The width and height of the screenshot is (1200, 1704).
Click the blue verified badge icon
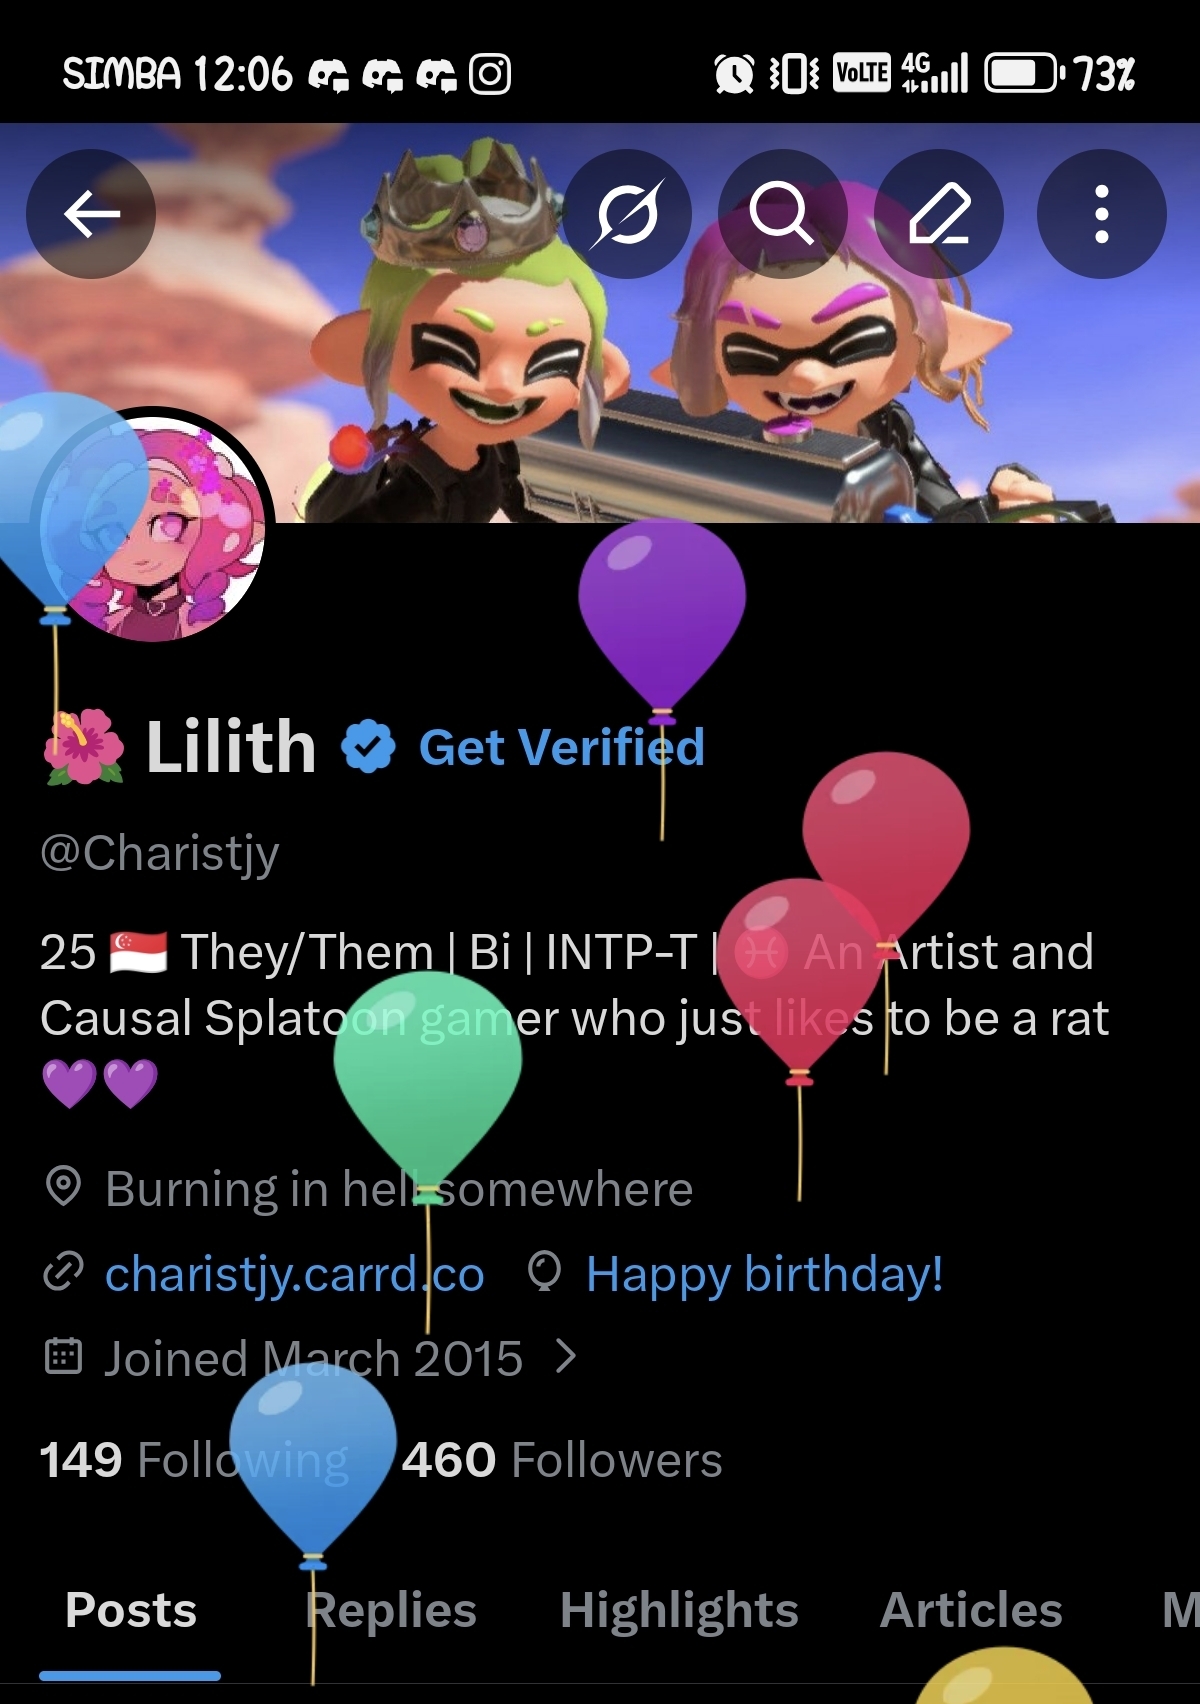tap(369, 747)
